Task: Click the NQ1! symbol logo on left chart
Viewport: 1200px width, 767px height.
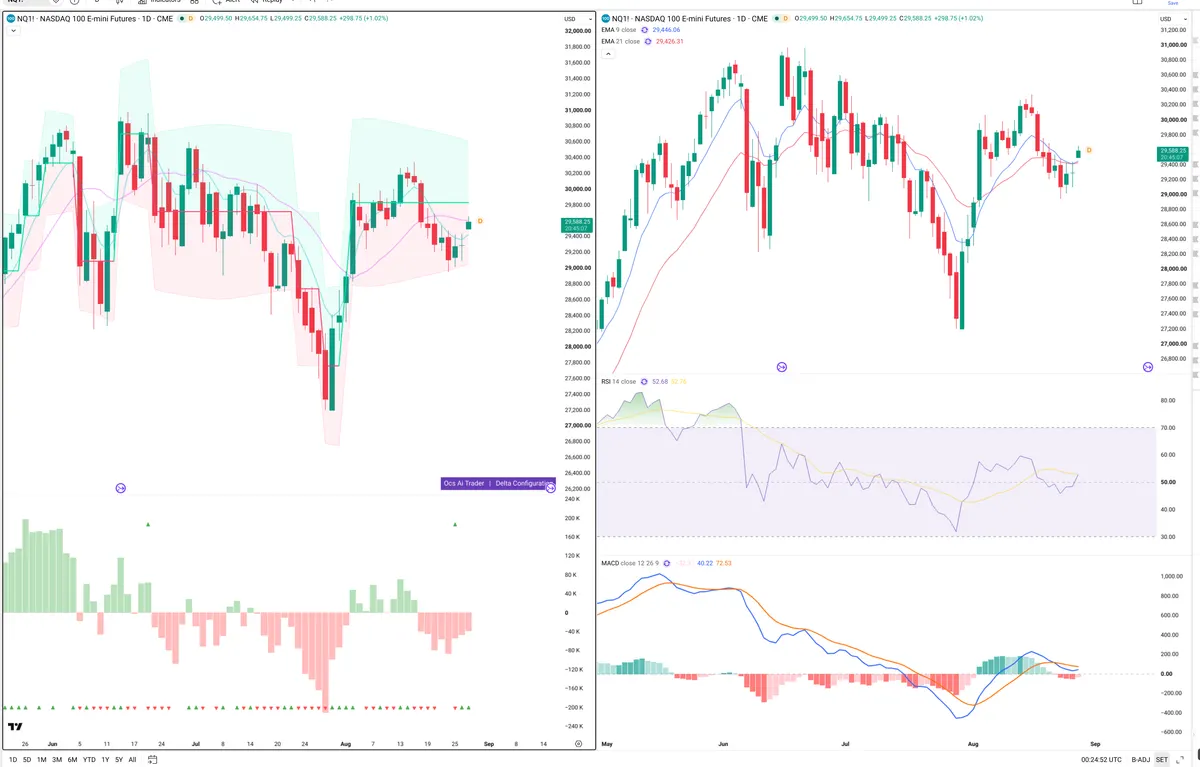Action: (10, 19)
